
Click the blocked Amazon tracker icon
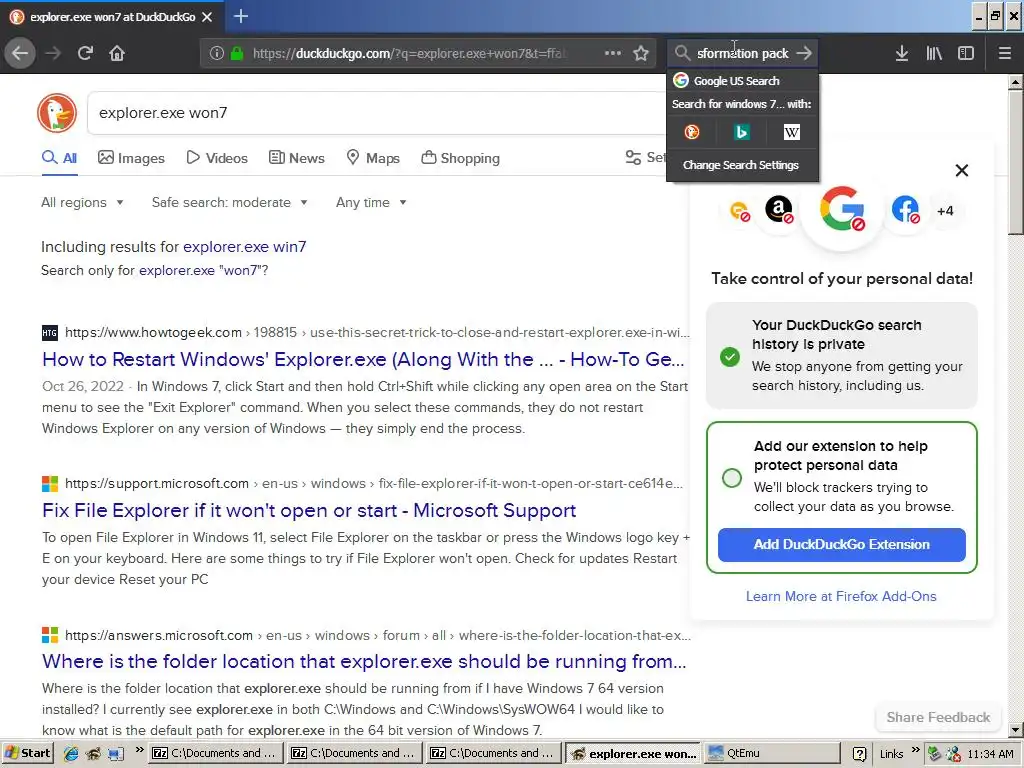tap(778, 210)
